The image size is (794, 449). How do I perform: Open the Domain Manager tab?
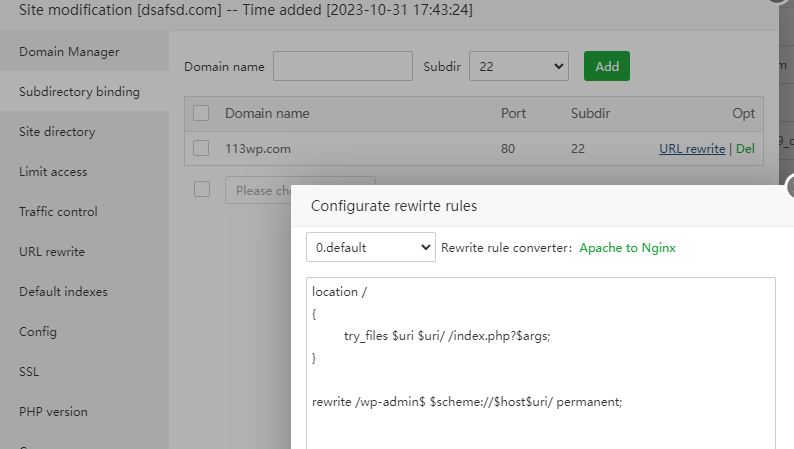[x=69, y=51]
